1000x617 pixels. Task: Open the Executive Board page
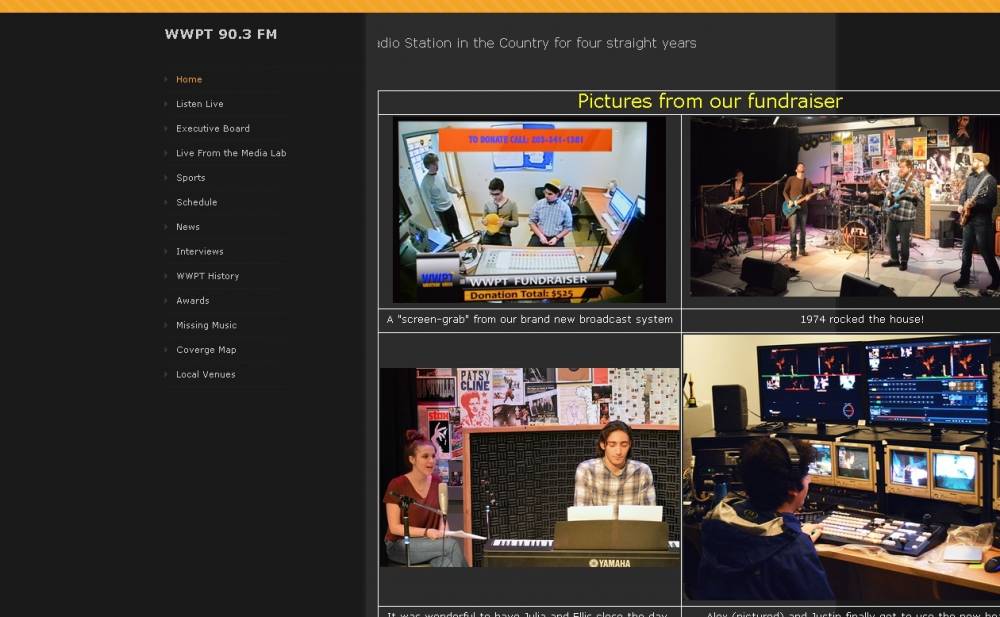coord(212,129)
